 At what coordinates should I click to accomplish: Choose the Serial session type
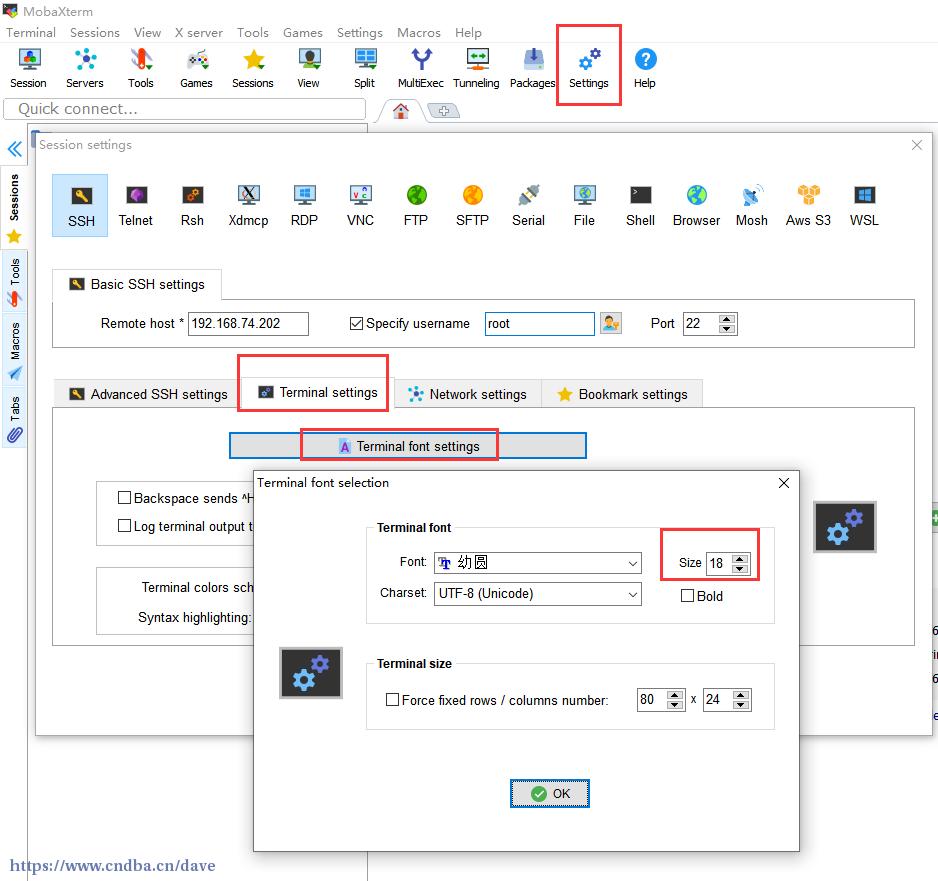528,206
